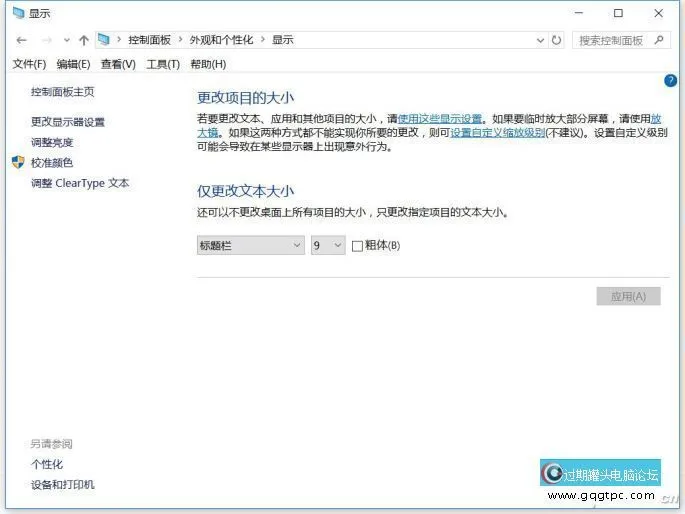Open 设备和打印机 link
Screen dimensions: 685x514
point(62,485)
